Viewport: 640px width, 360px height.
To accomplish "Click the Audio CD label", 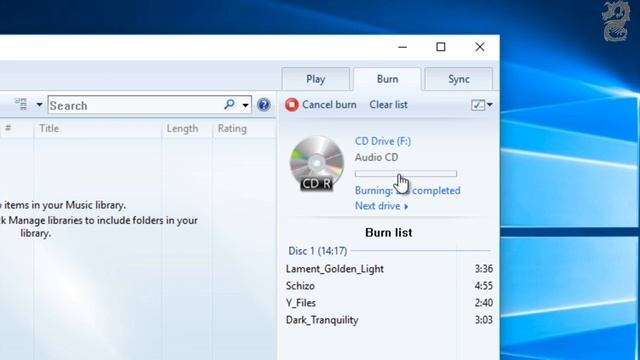I will [376, 158].
